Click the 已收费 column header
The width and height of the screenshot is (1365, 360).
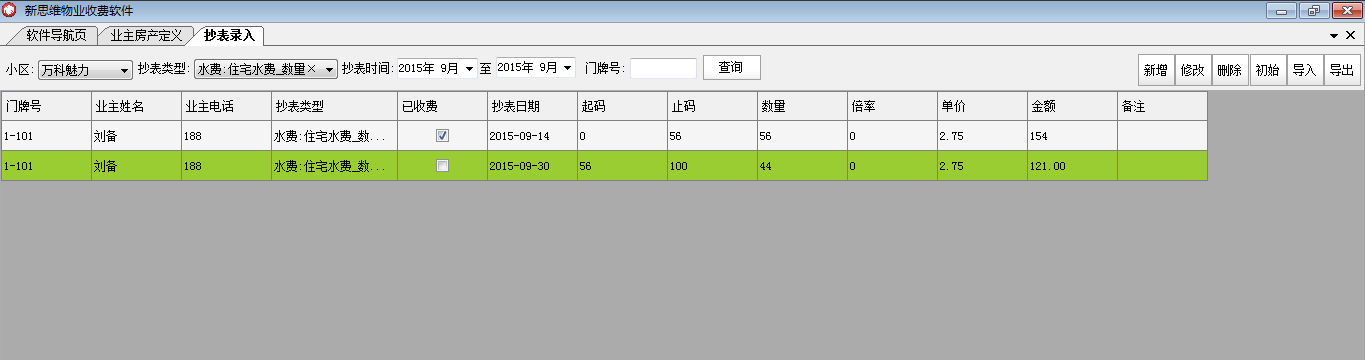(x=442, y=106)
